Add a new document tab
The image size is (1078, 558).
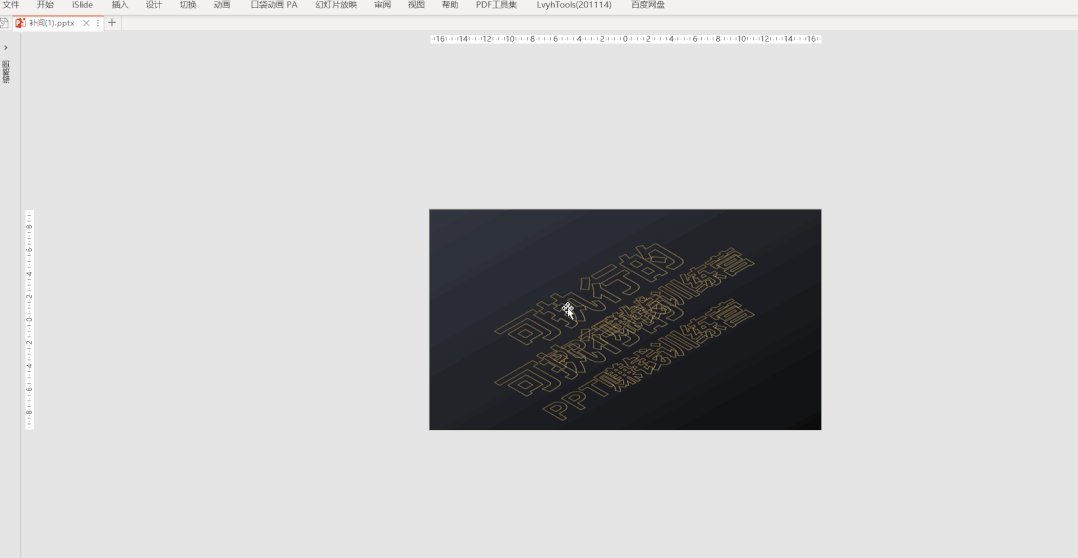[112, 23]
